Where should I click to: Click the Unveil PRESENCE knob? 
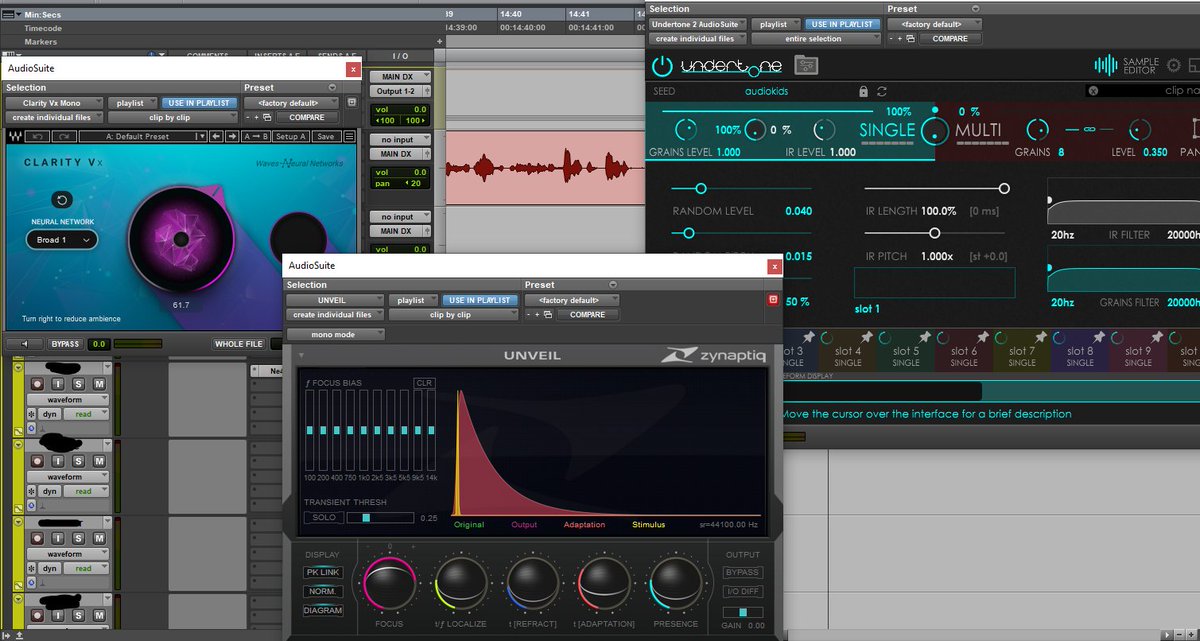[x=675, y=584]
